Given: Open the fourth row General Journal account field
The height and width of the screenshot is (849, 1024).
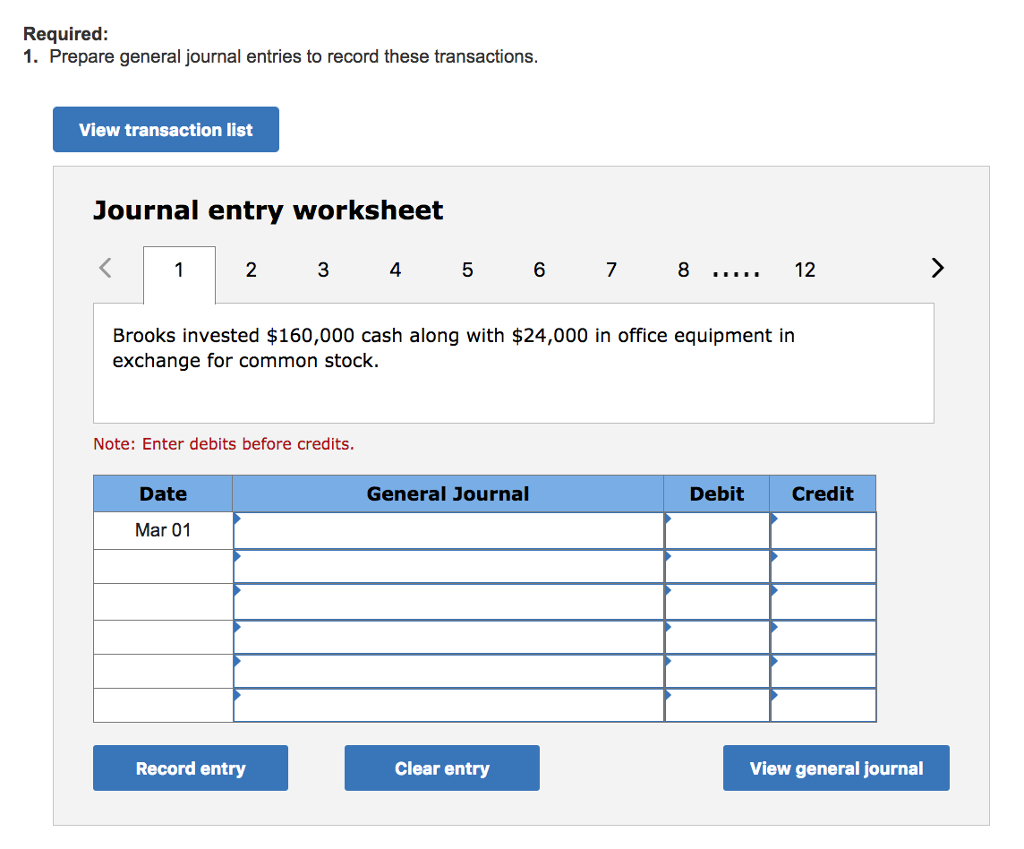Looking at the screenshot, I should coord(449,637).
